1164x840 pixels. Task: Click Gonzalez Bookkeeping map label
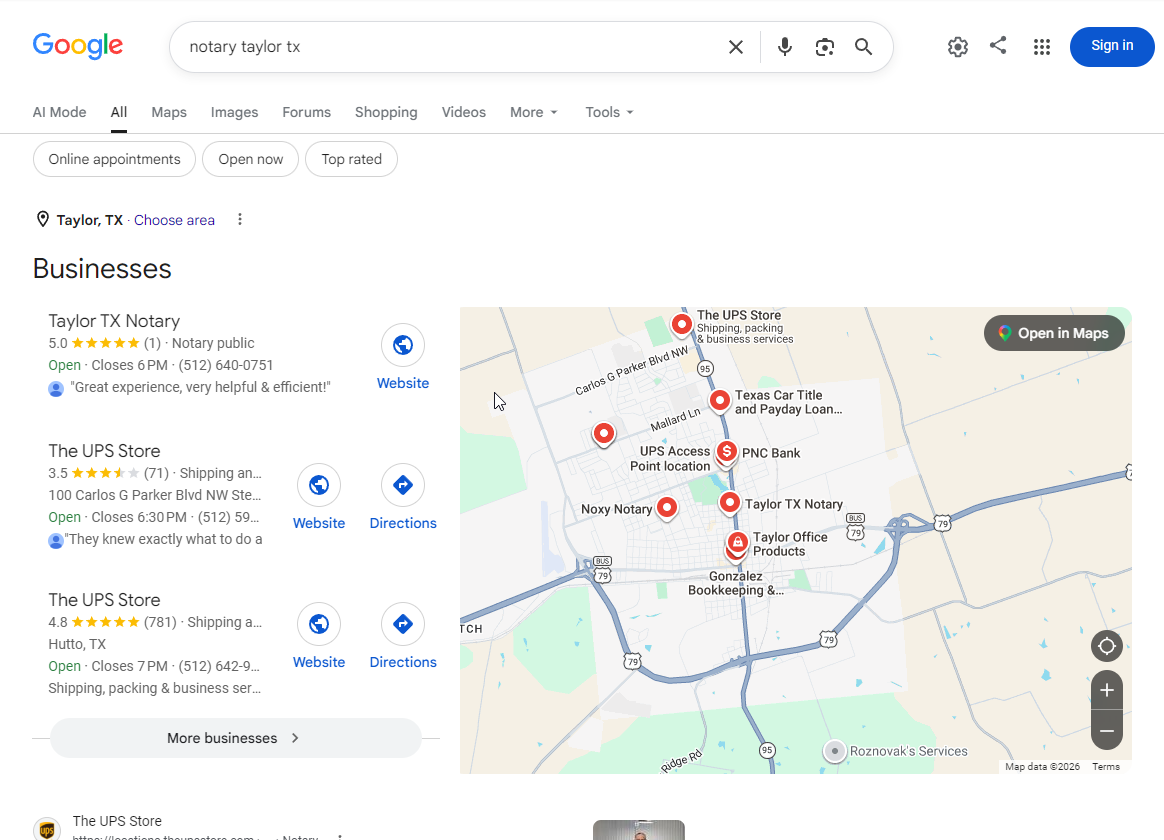tap(736, 583)
